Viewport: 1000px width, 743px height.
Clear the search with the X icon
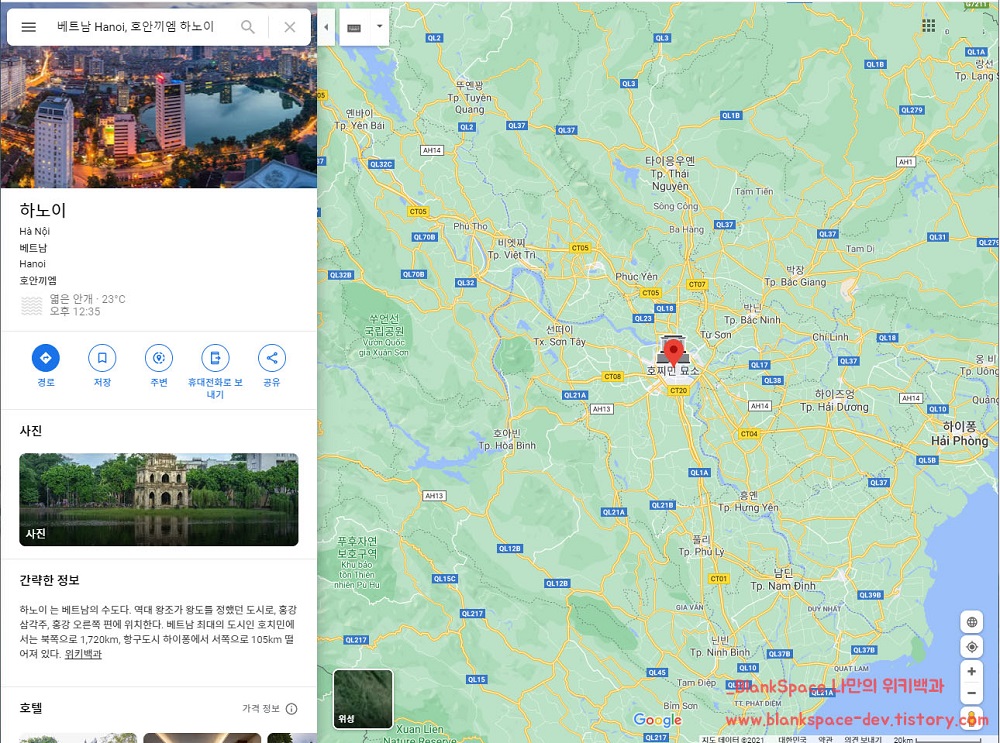point(290,27)
